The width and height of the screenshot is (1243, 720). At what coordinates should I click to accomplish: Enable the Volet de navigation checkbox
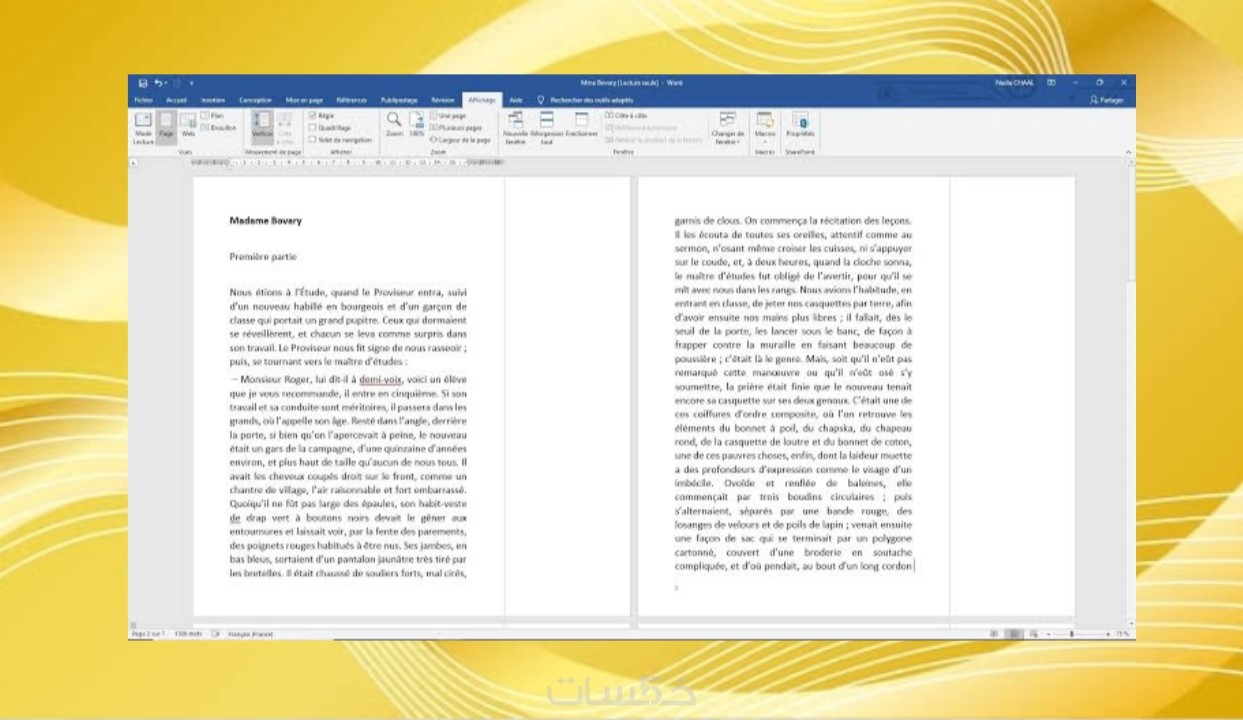(340, 140)
